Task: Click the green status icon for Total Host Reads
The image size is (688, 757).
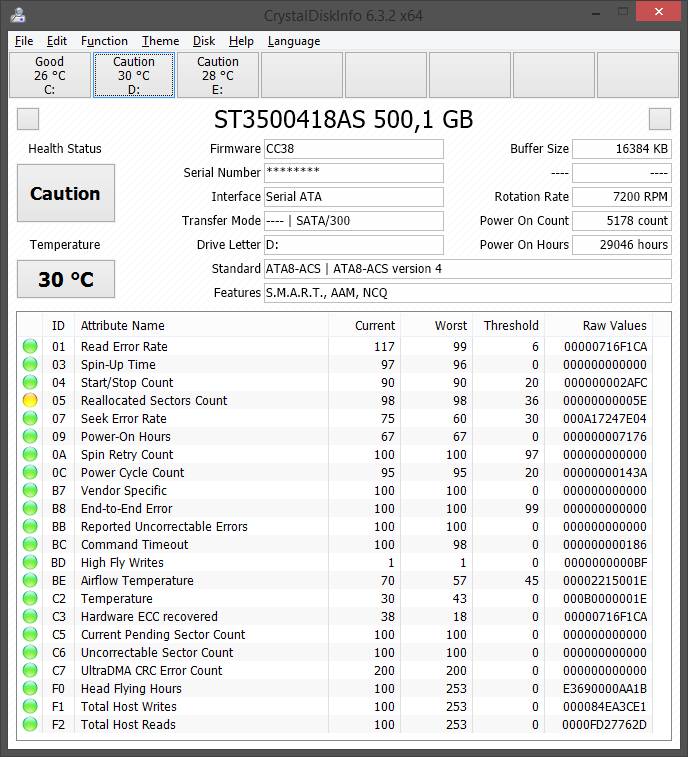Action: coord(30,724)
